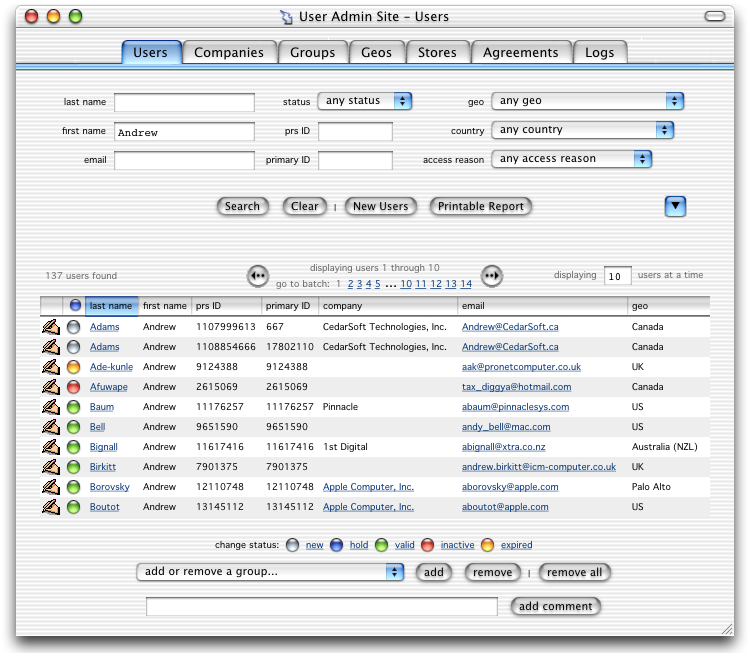Set status to inactive using red orb

pos(428,545)
